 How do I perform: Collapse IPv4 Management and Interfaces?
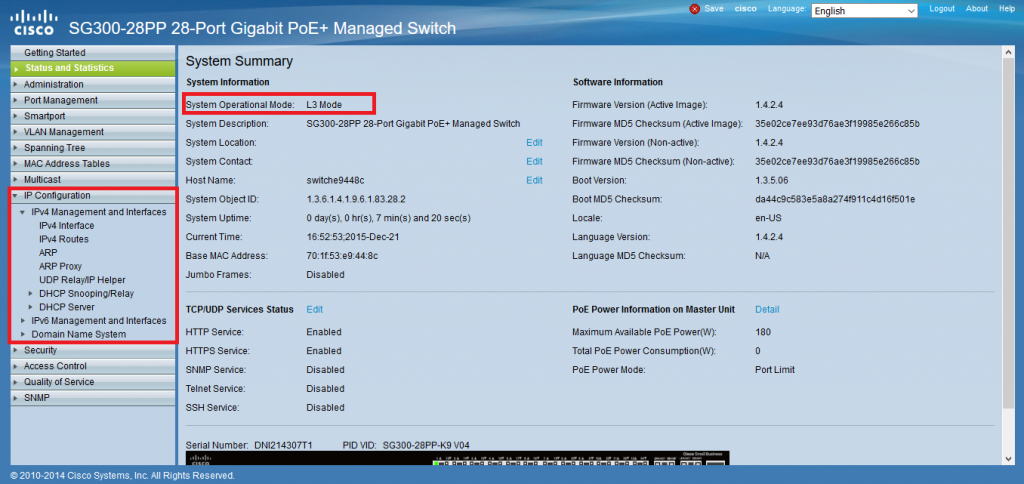(x=98, y=212)
